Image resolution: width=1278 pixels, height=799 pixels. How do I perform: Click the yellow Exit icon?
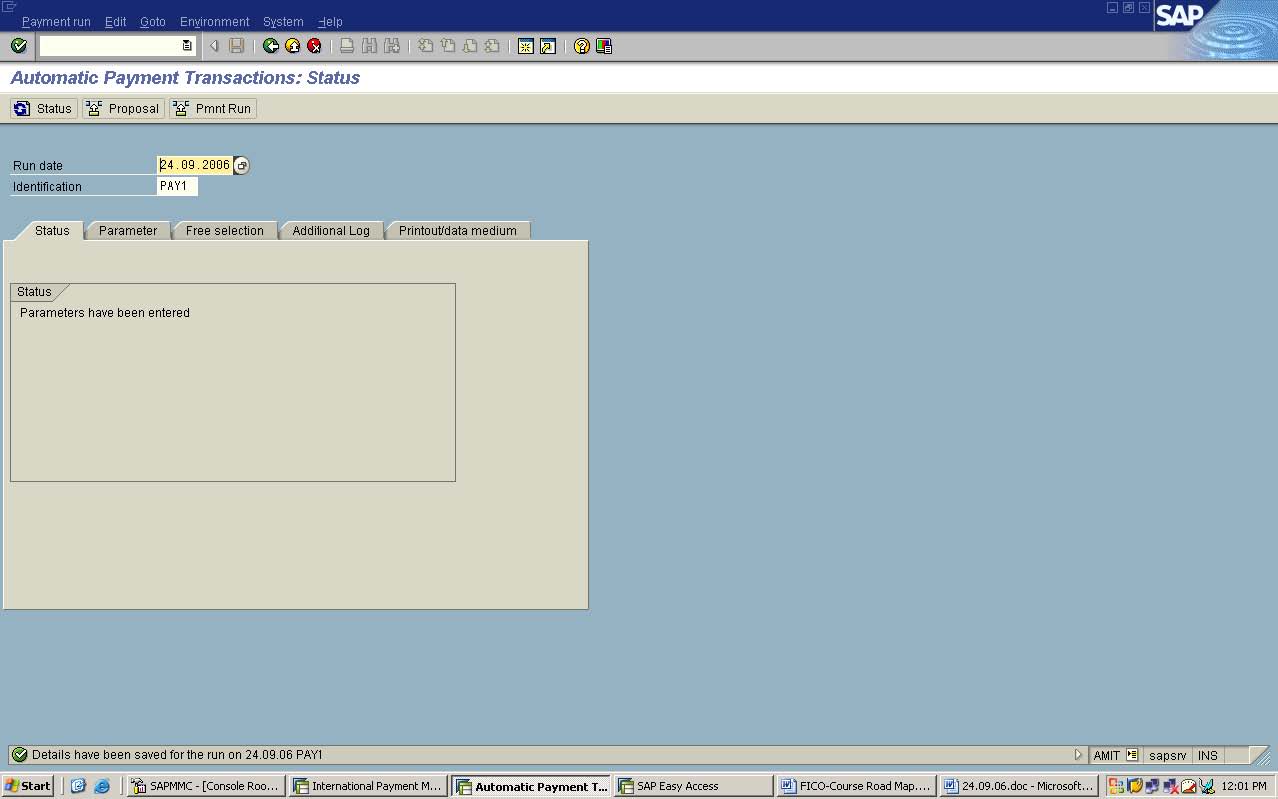click(x=292, y=46)
